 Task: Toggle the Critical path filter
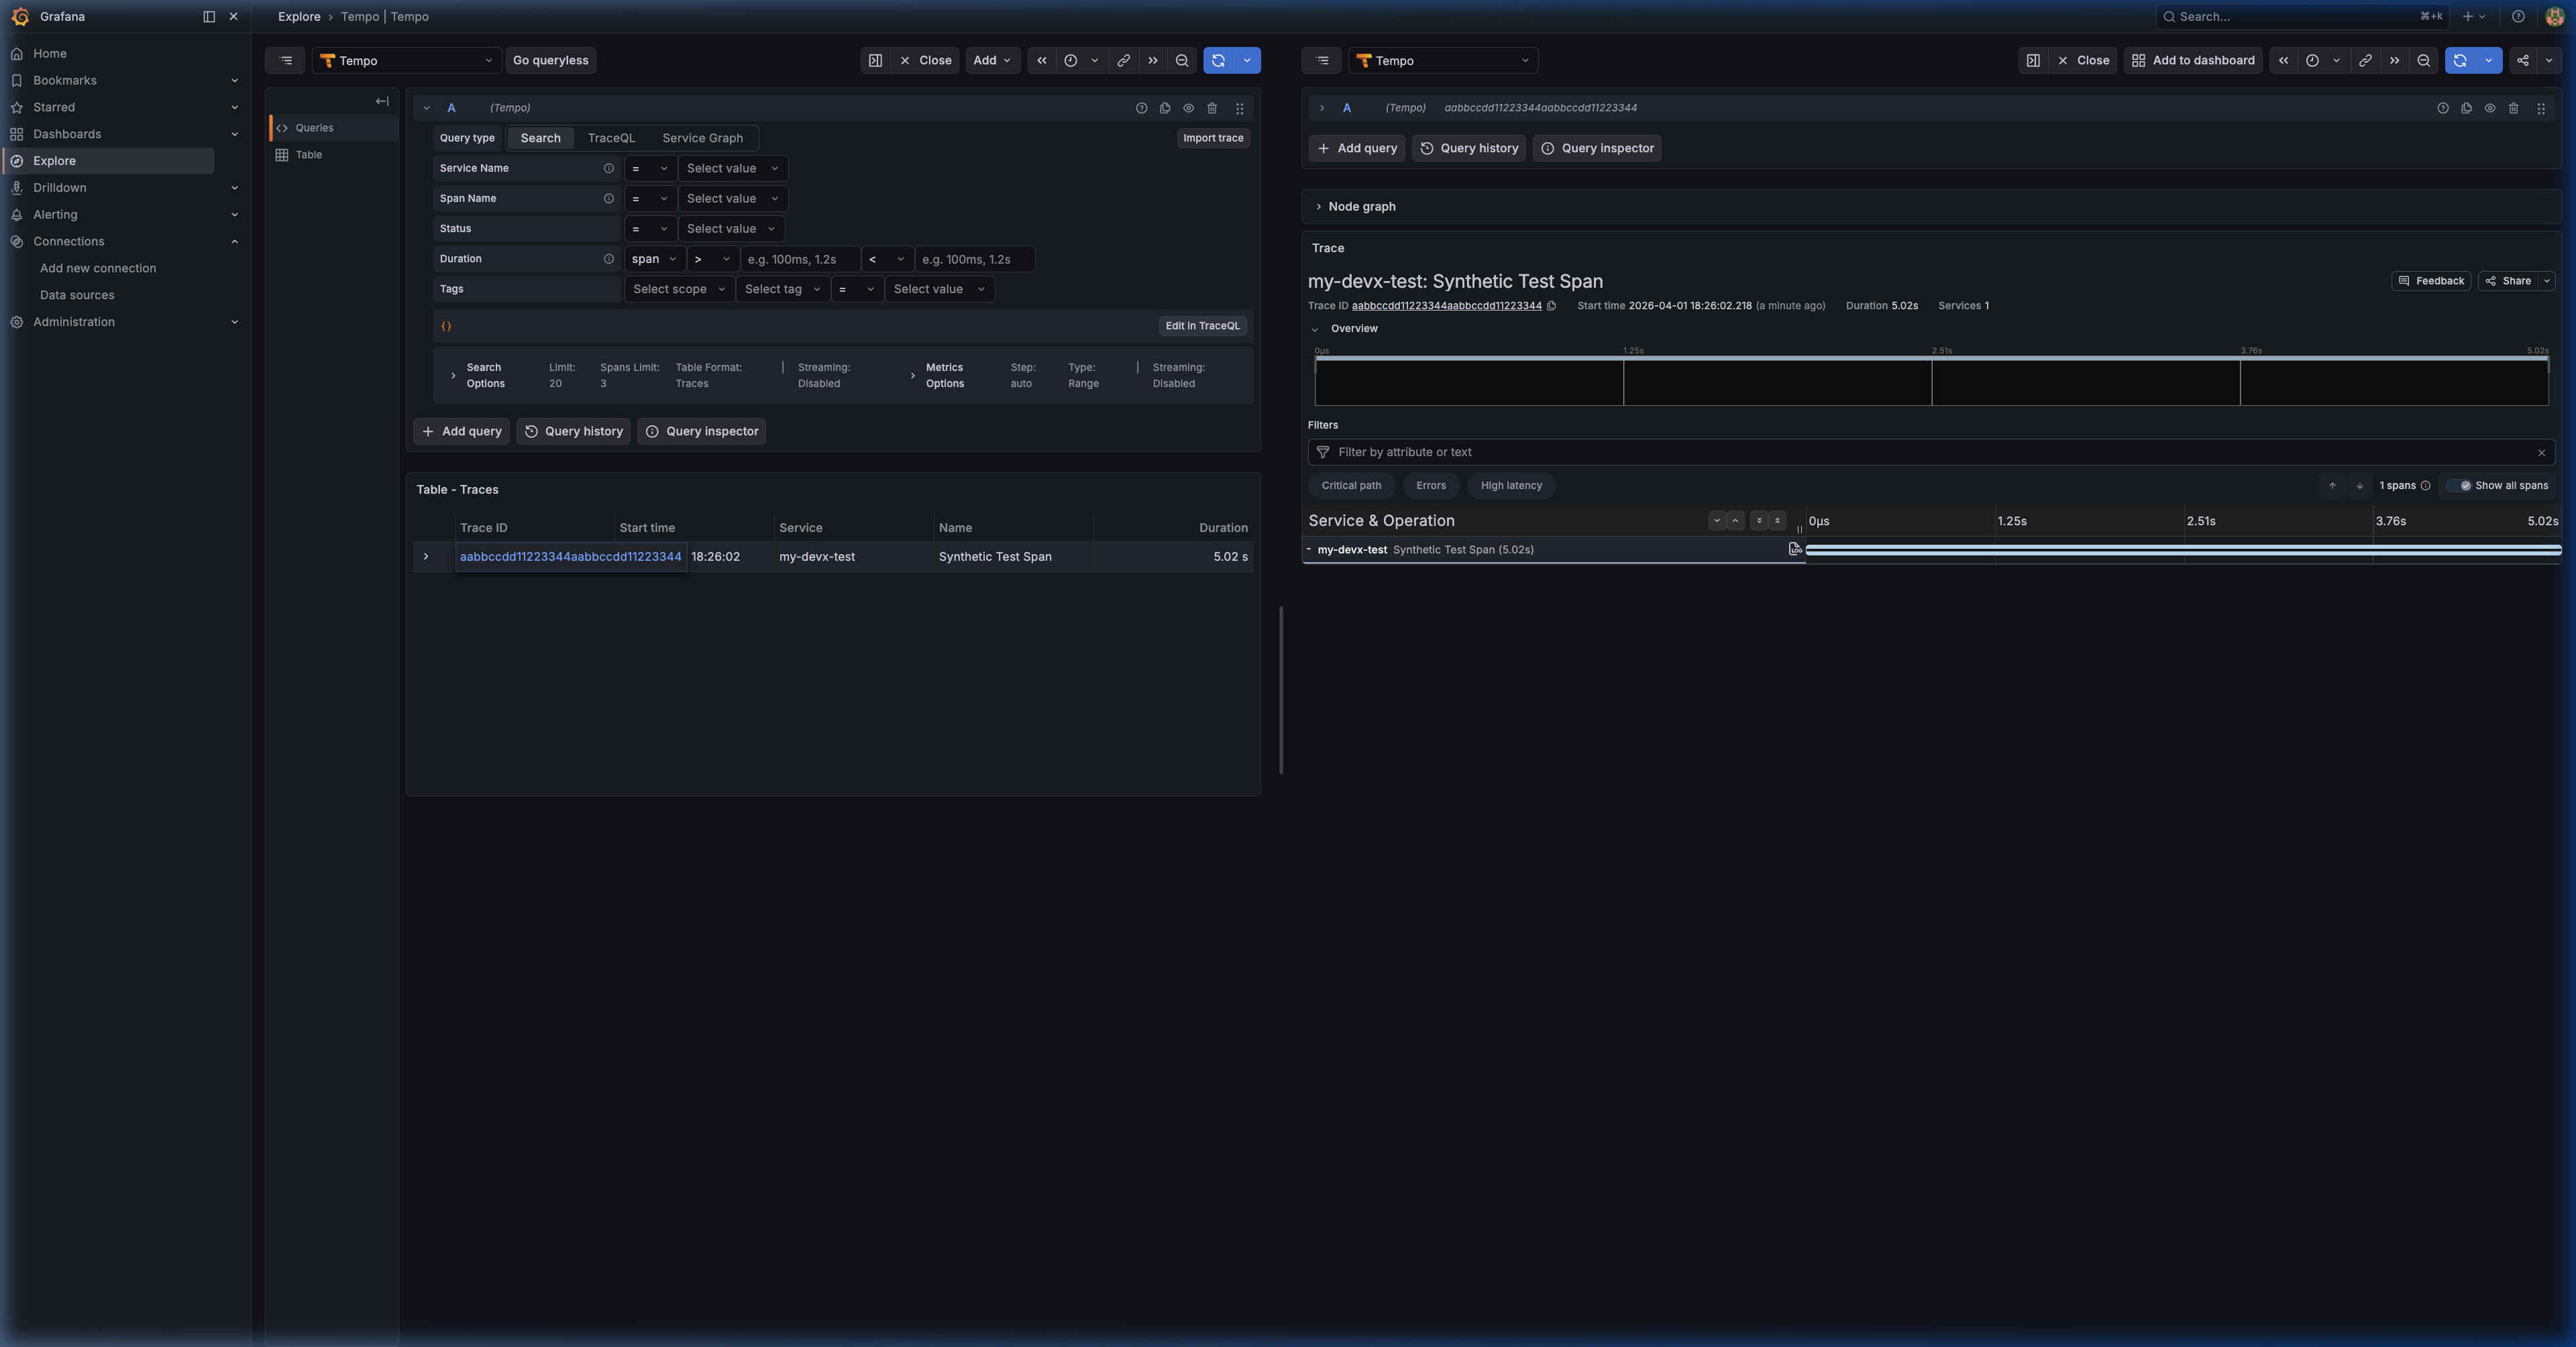pos(1351,485)
